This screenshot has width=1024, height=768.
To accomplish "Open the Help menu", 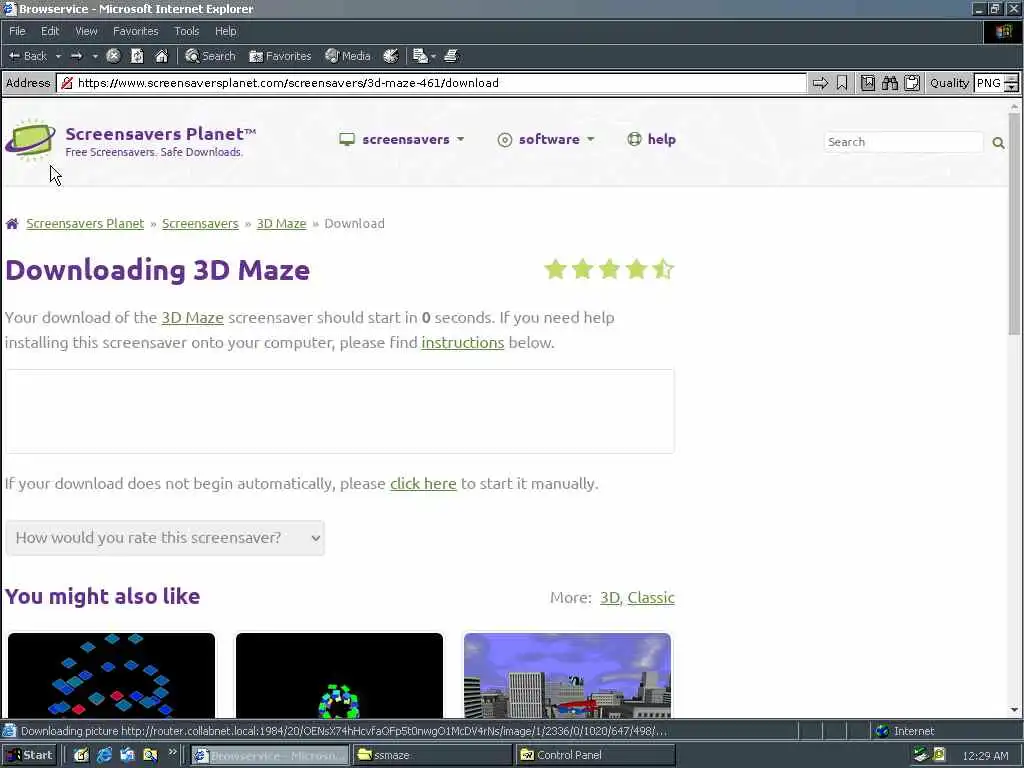I will point(225,31).
